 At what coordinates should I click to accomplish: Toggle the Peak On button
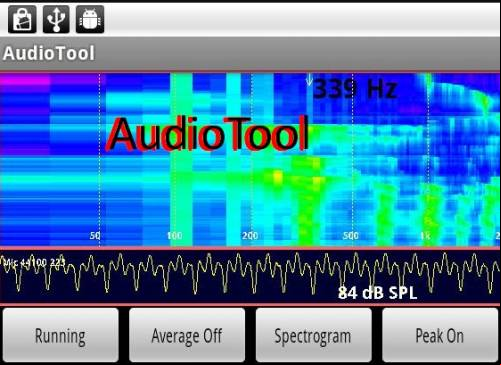[440, 335]
